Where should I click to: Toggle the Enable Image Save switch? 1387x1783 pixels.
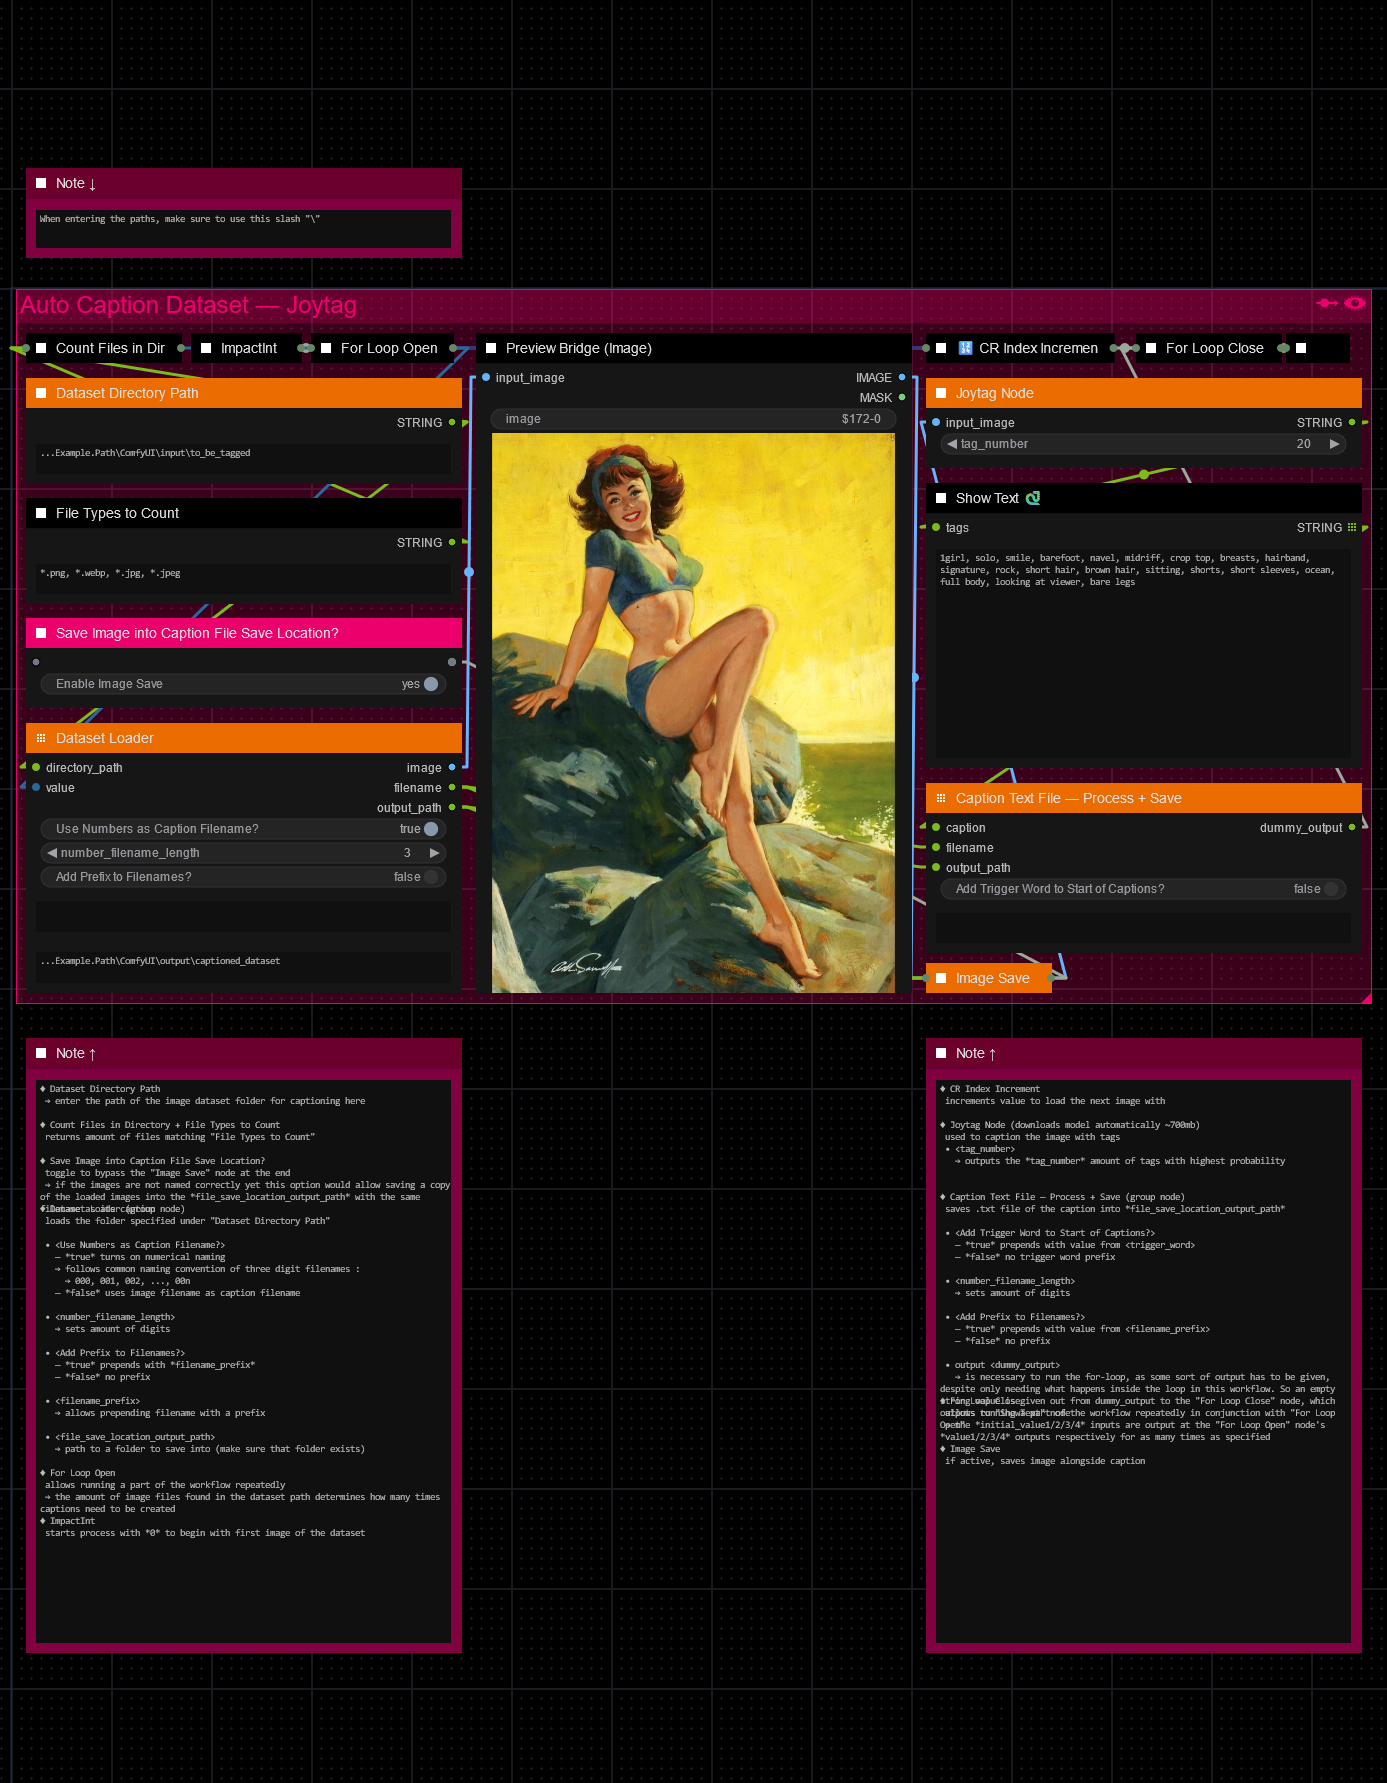(x=431, y=684)
